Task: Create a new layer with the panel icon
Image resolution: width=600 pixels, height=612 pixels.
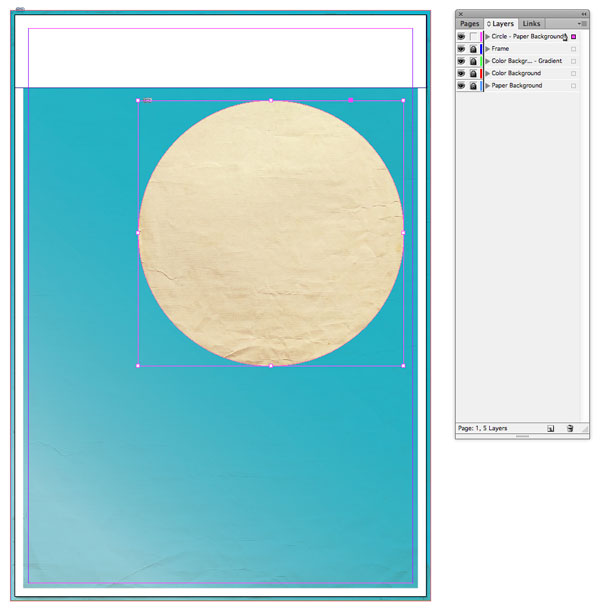Action: point(550,429)
